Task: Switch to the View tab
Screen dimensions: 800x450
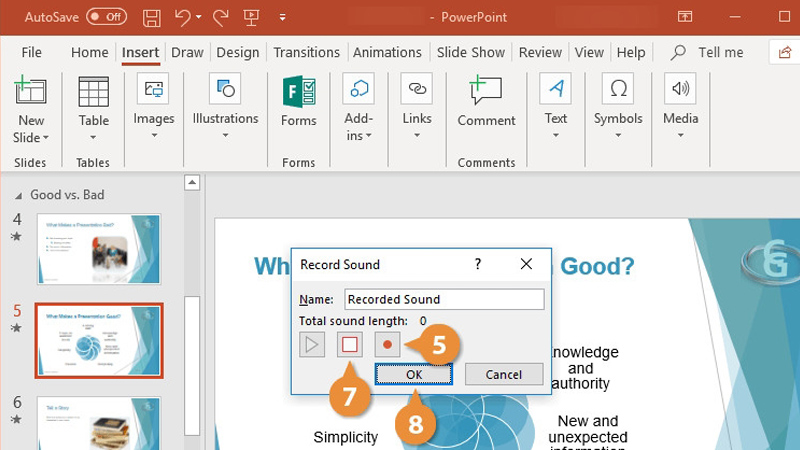Action: point(589,53)
